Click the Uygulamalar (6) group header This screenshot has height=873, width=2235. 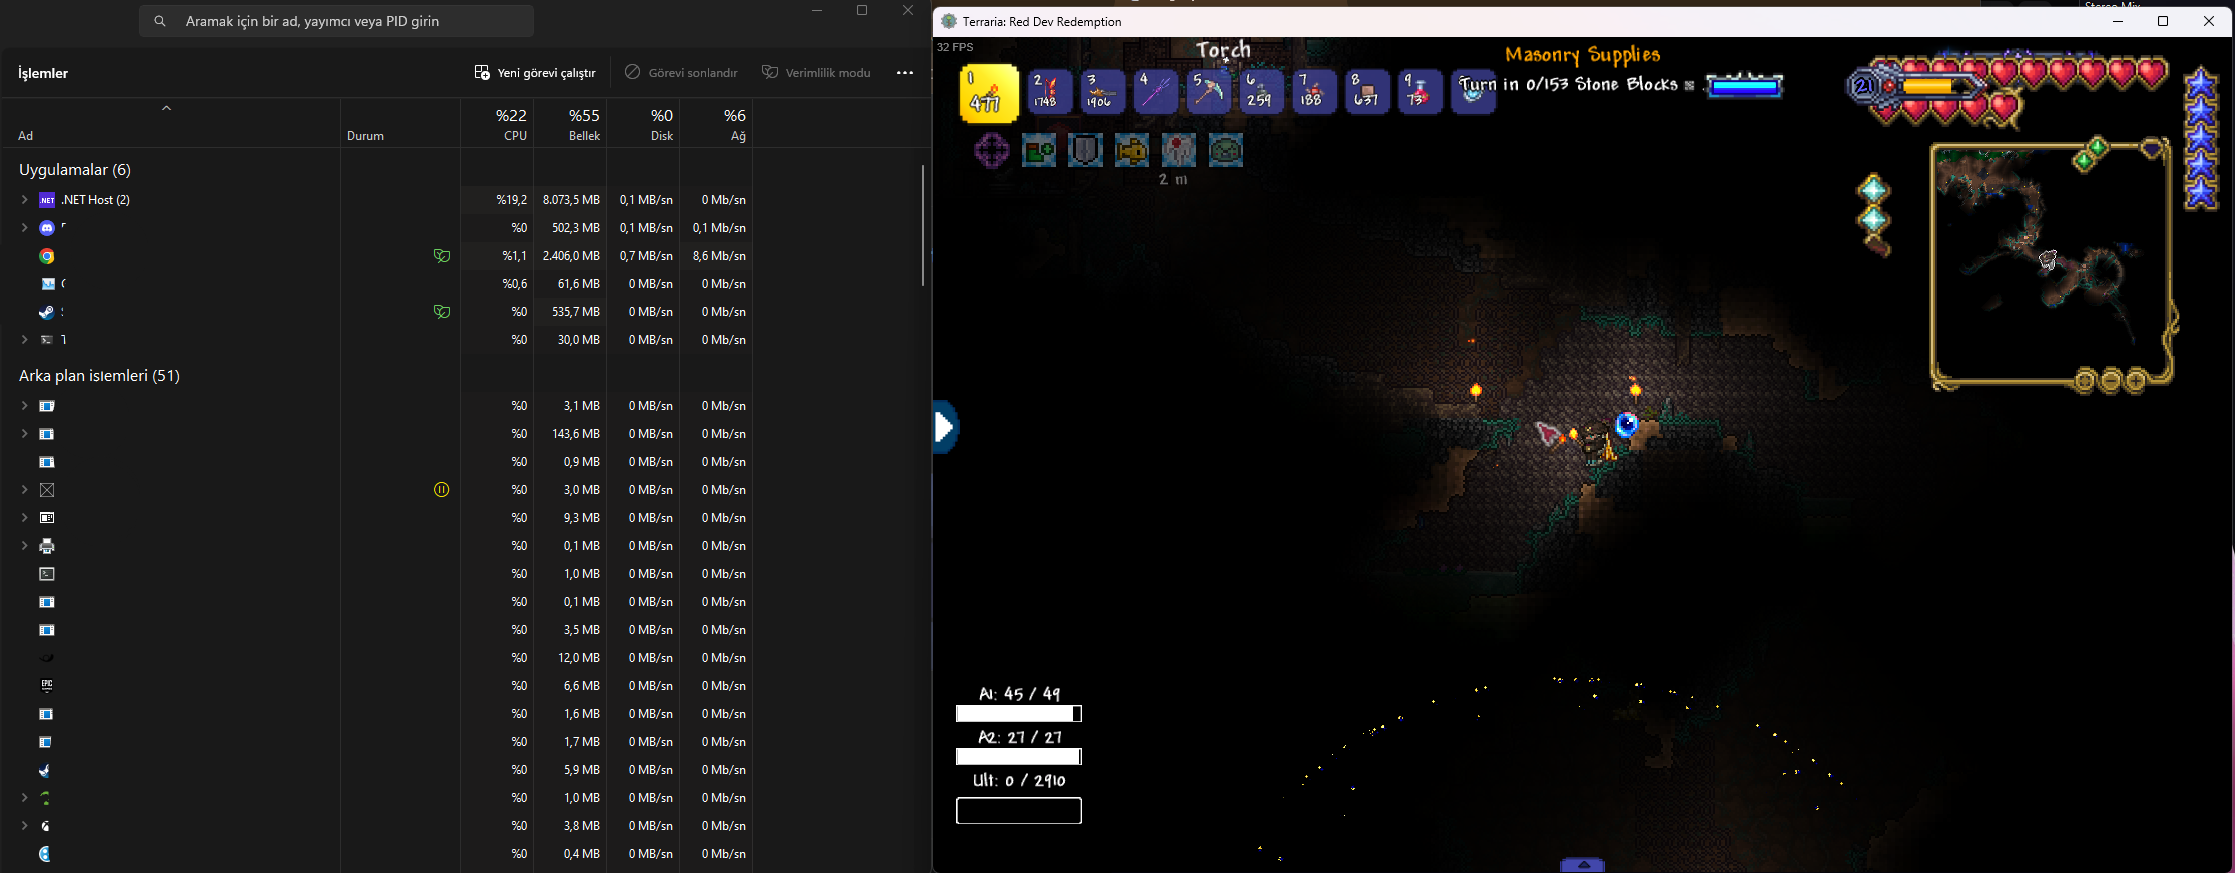click(x=75, y=170)
